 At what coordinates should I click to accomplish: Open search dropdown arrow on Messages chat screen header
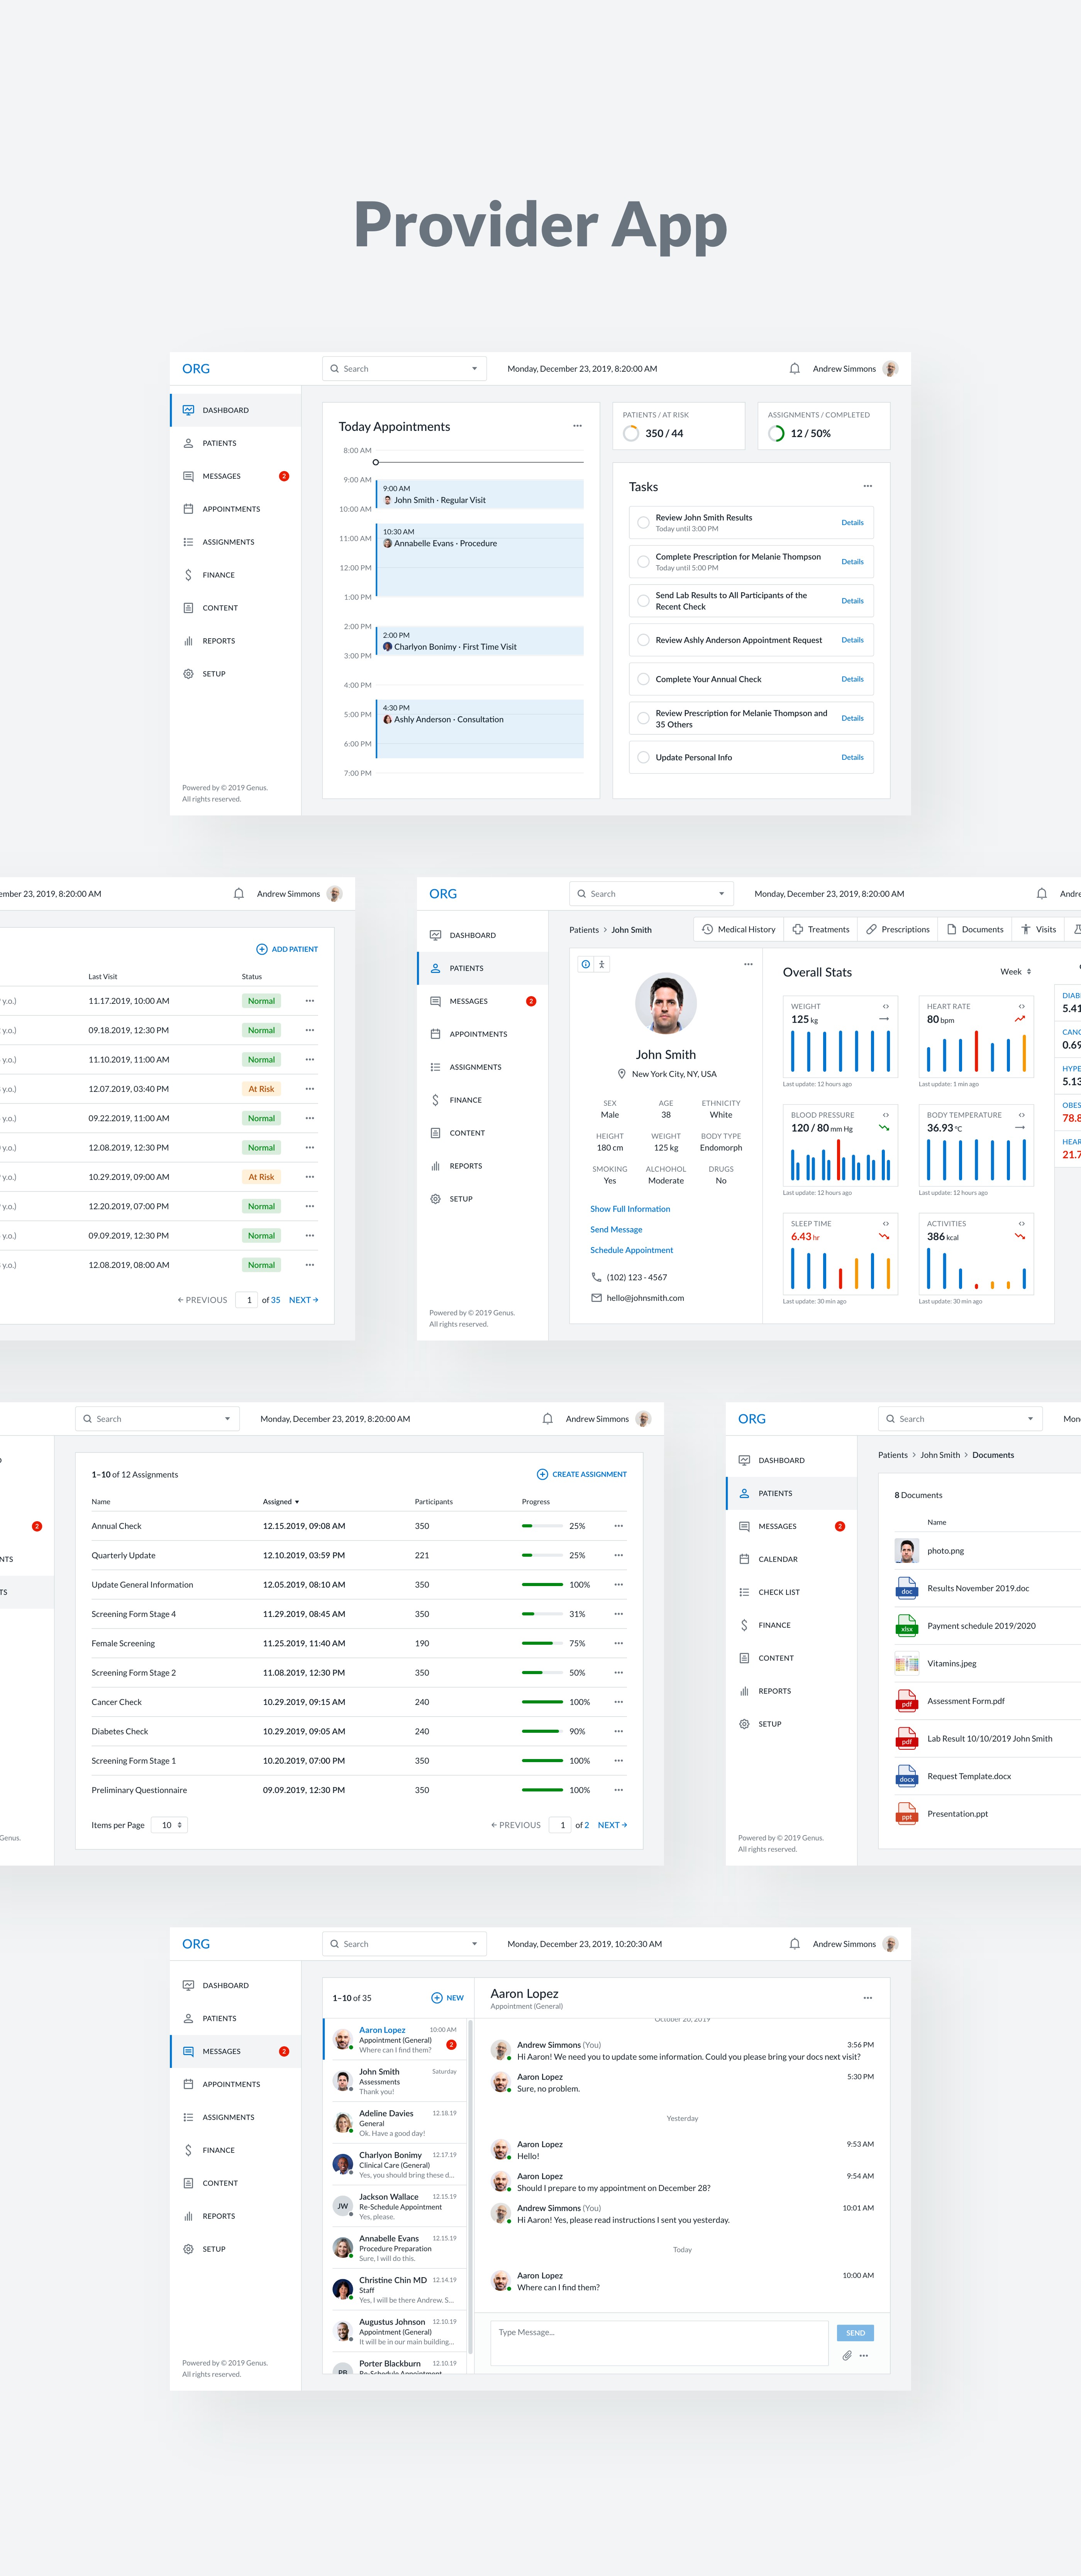click(x=474, y=1944)
